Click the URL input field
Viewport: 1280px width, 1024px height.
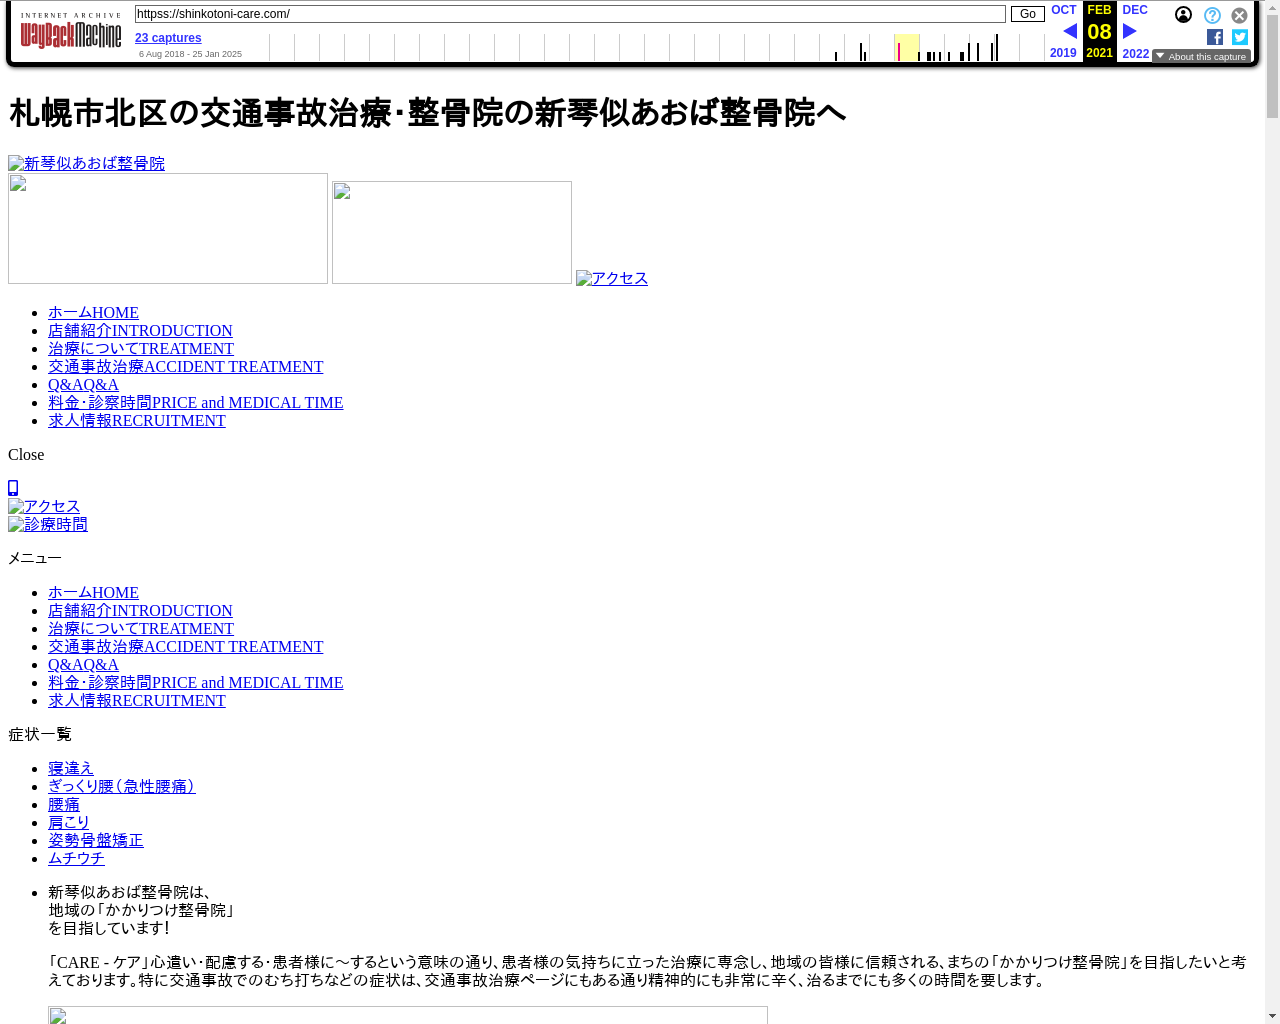click(570, 14)
